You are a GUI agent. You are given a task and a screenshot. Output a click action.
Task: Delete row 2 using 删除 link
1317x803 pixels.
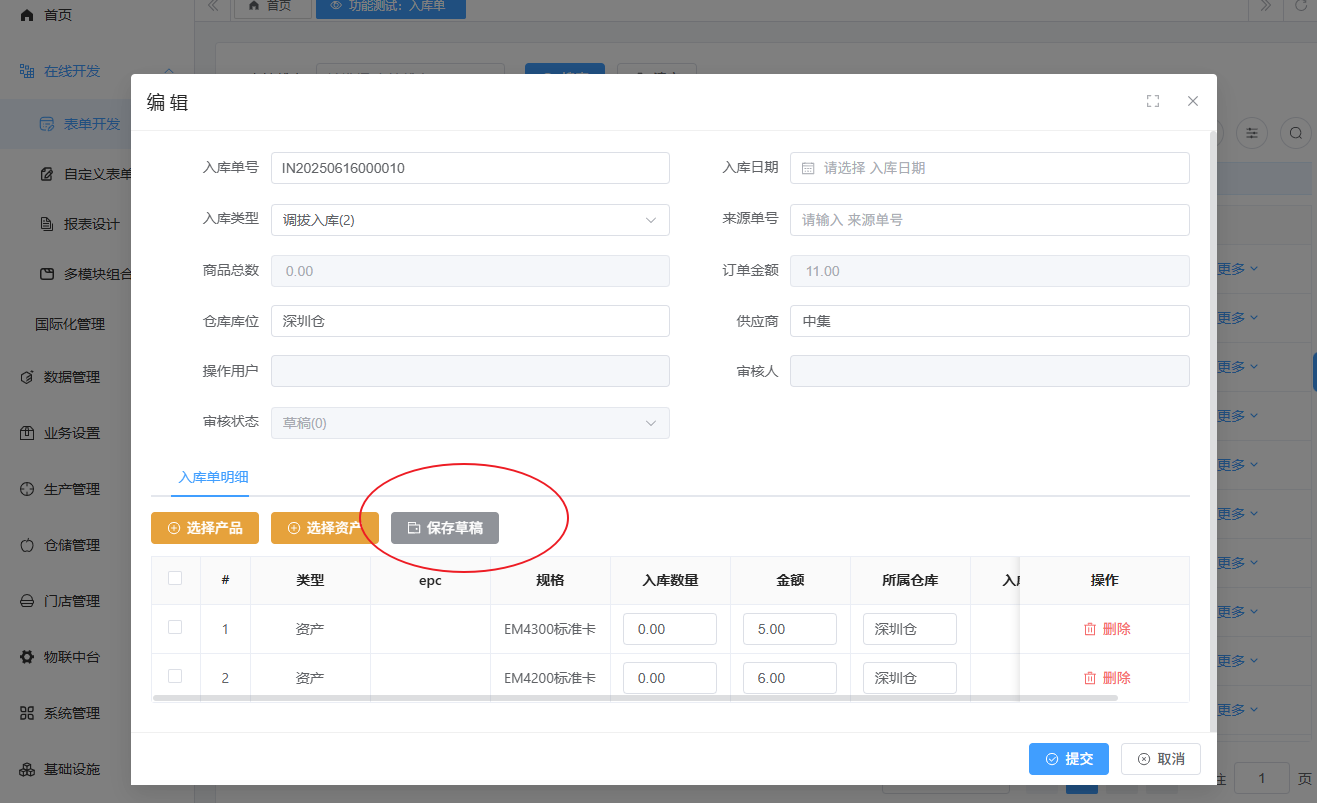[x=1107, y=678]
